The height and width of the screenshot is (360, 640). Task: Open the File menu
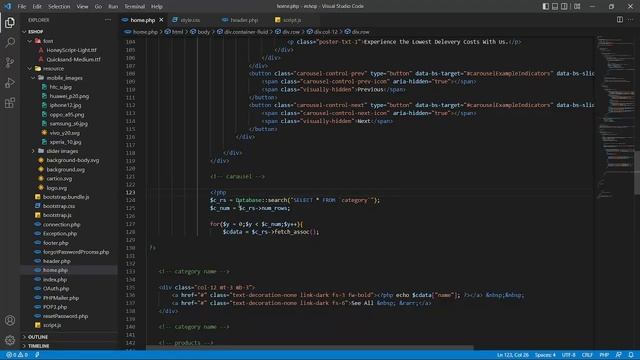22,7
